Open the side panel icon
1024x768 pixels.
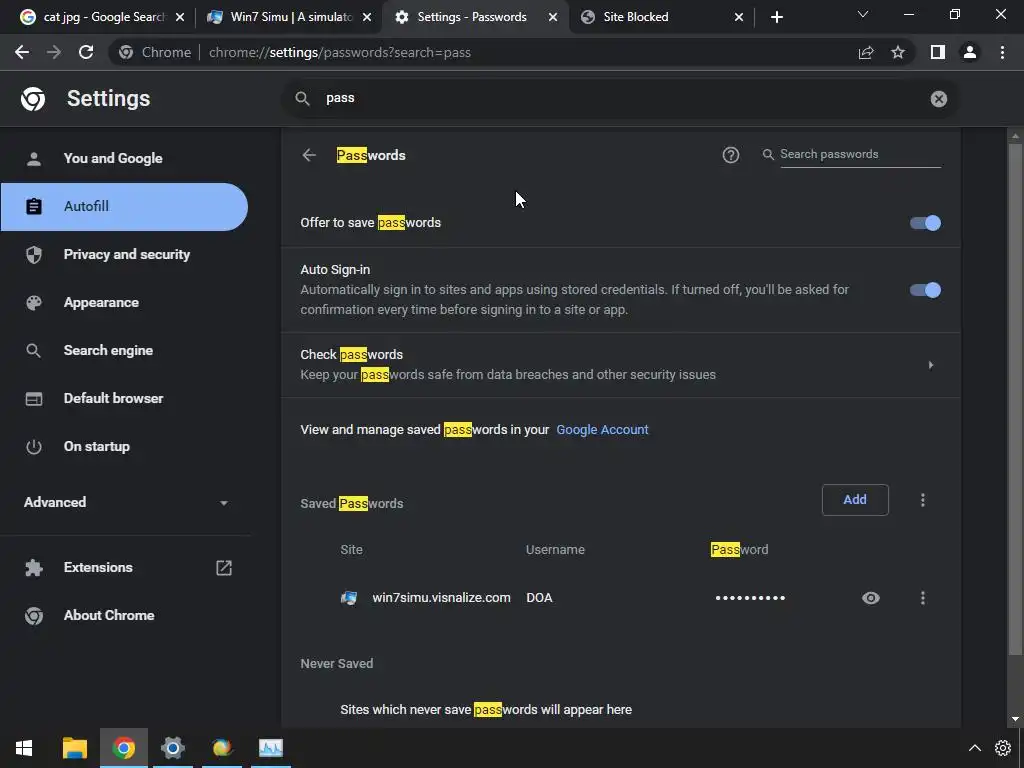(x=938, y=52)
